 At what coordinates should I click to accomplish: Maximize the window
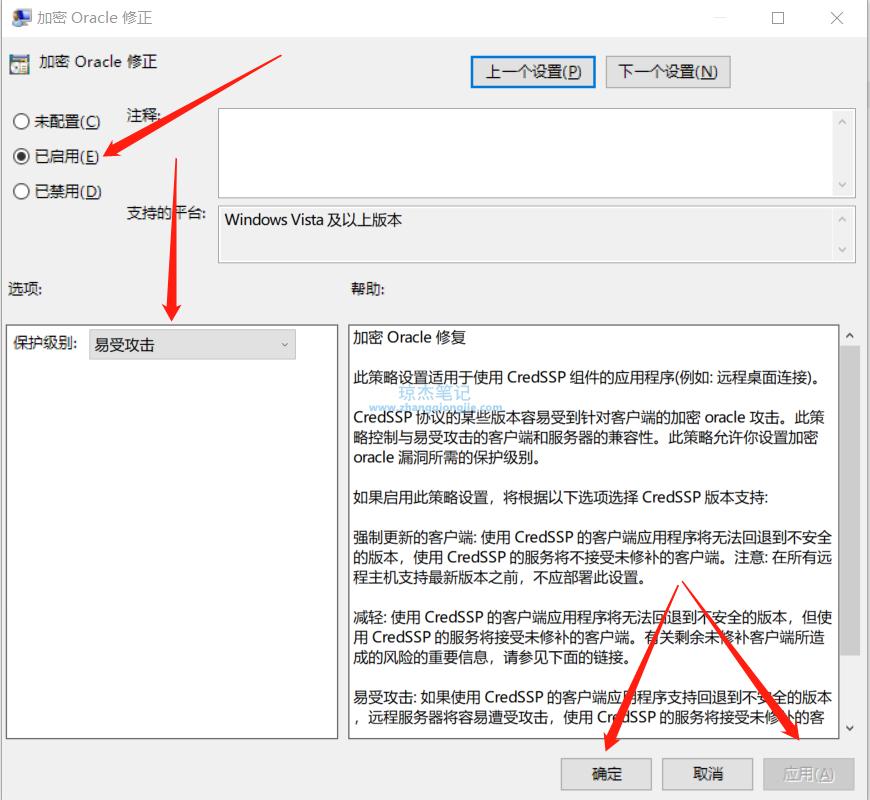[x=778, y=18]
